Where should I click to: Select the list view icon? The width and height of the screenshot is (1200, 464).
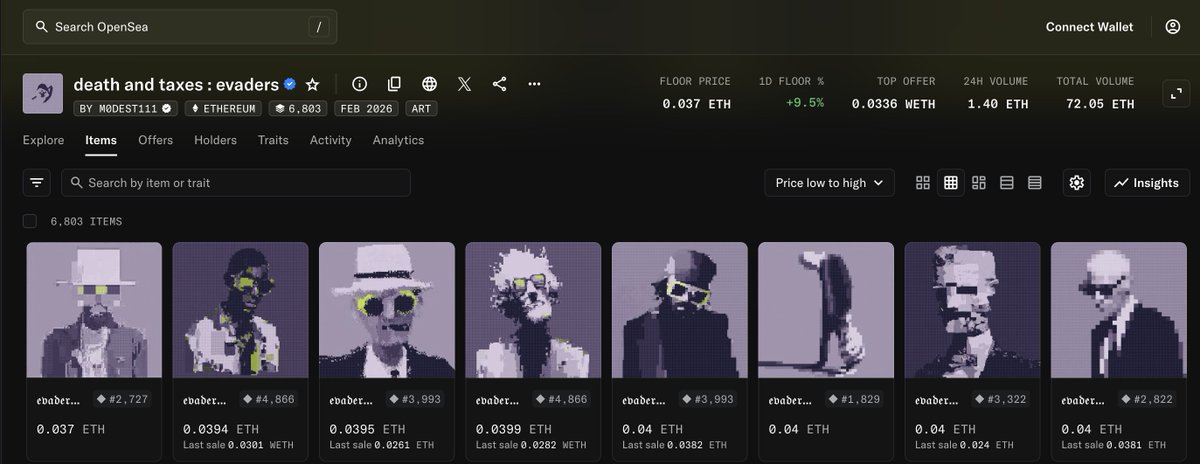click(1007, 183)
